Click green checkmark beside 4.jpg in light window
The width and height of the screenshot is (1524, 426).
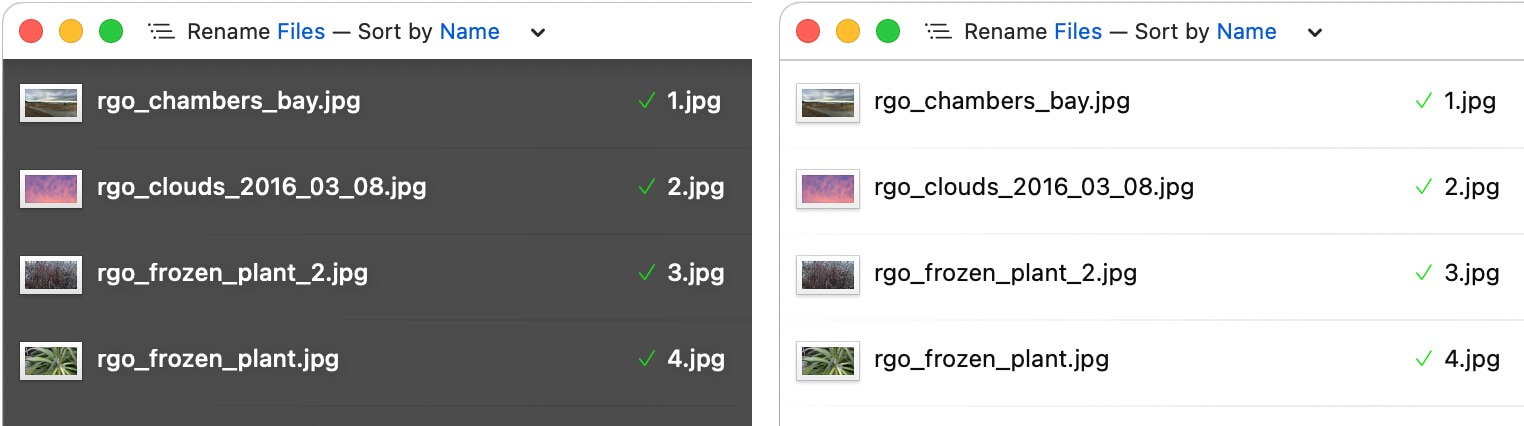1422,359
